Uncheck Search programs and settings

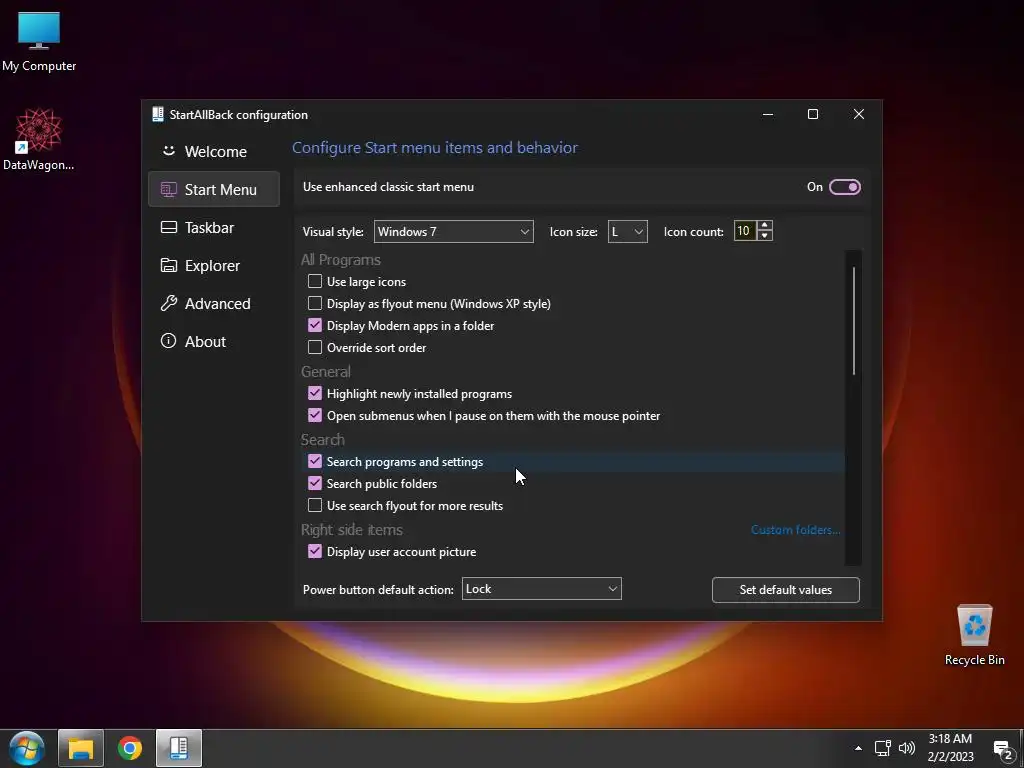click(315, 461)
